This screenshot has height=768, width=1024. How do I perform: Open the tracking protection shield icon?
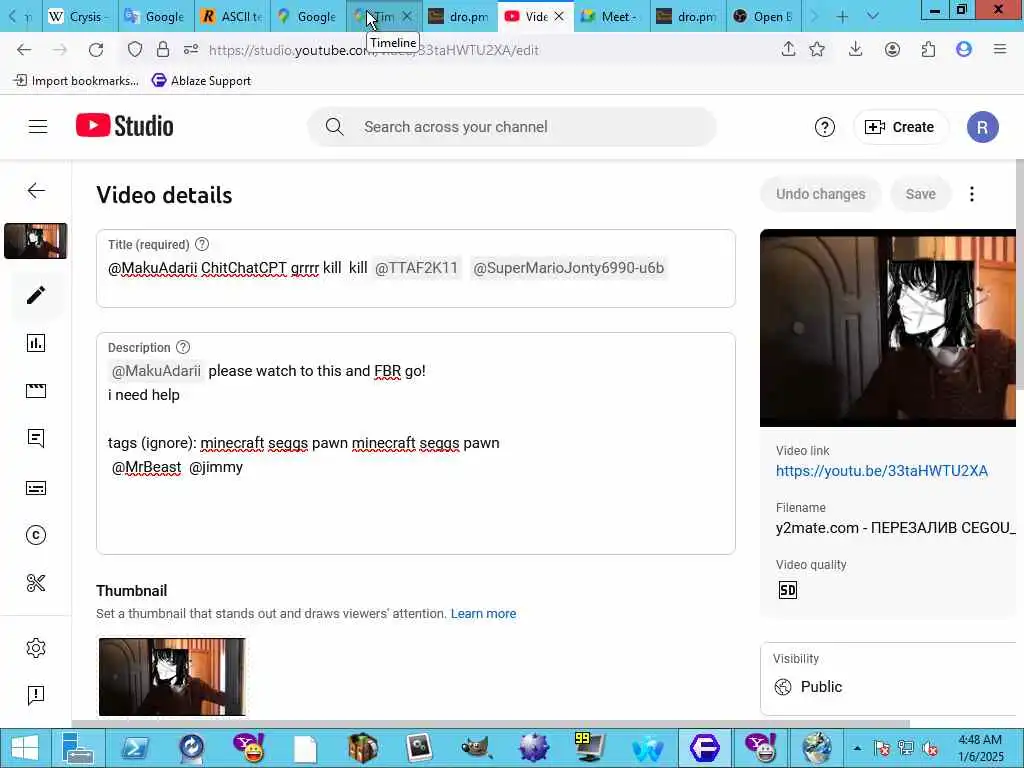(135, 50)
